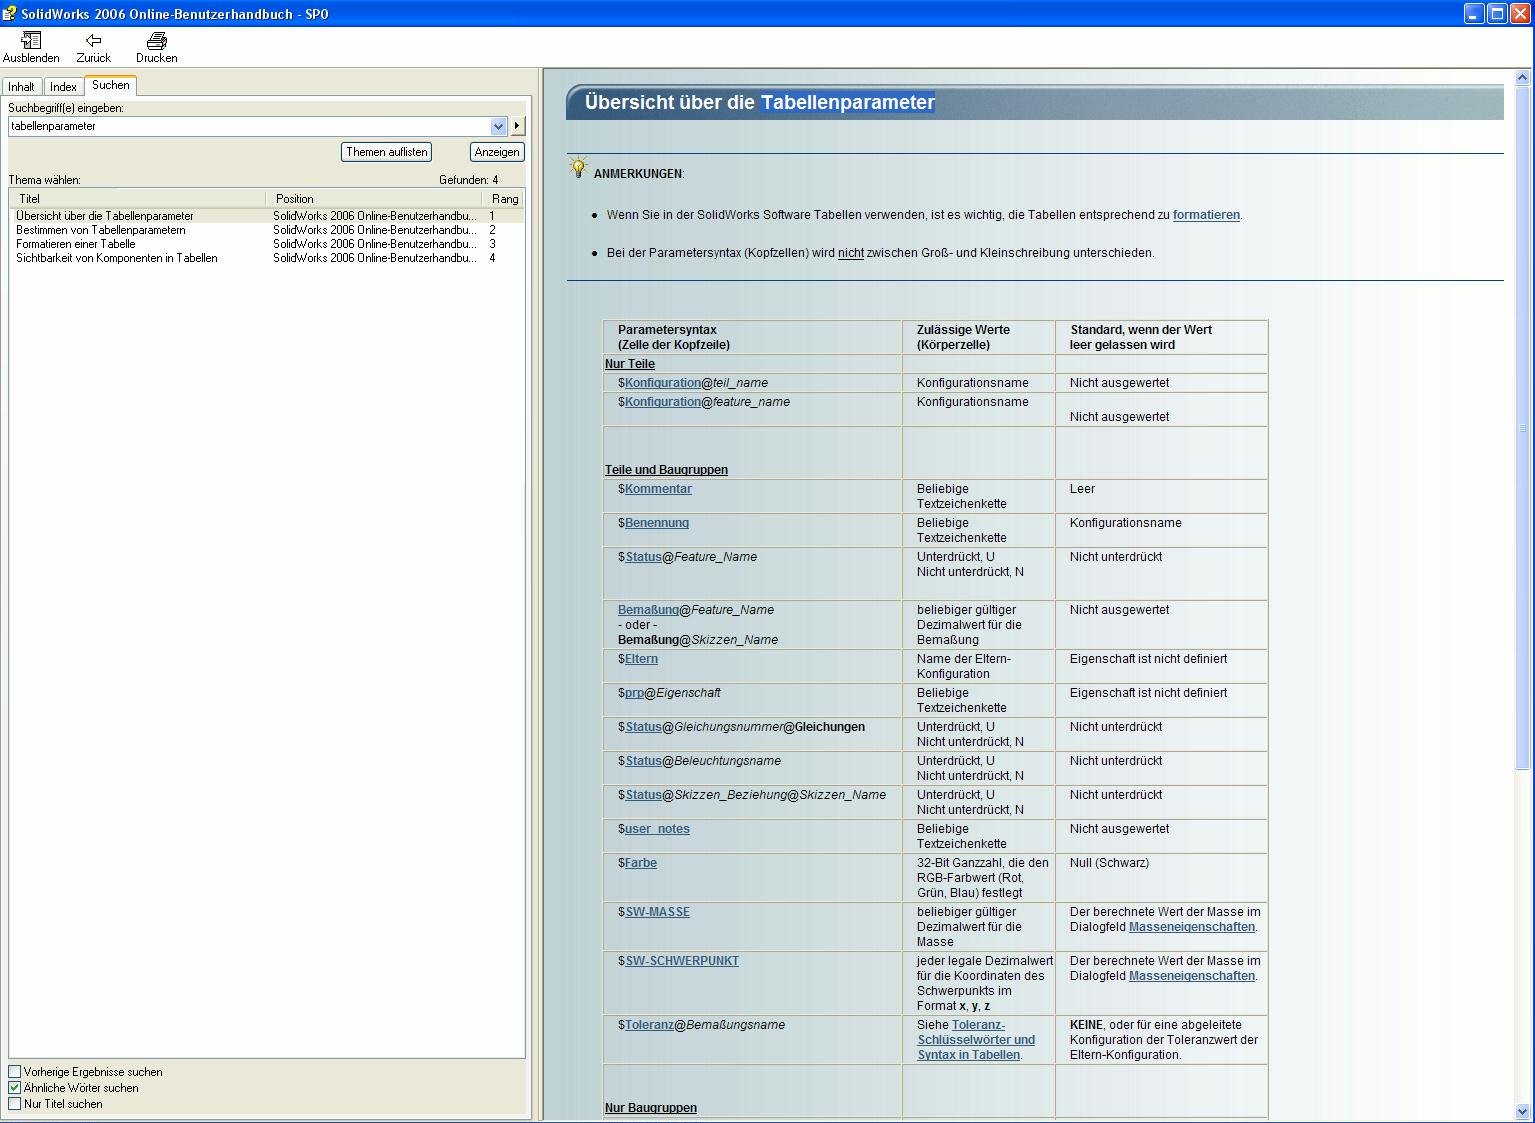Follow the $Eltern link
This screenshot has height=1123, width=1535.
pyautogui.click(x=641, y=659)
